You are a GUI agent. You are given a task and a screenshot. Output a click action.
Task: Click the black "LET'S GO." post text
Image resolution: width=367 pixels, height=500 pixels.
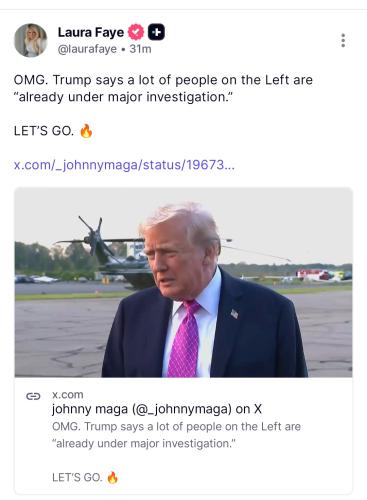[x=44, y=131]
